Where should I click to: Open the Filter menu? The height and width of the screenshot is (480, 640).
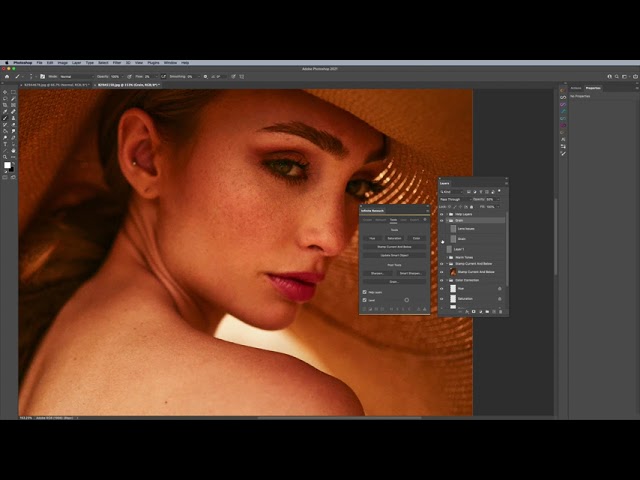(x=116, y=62)
